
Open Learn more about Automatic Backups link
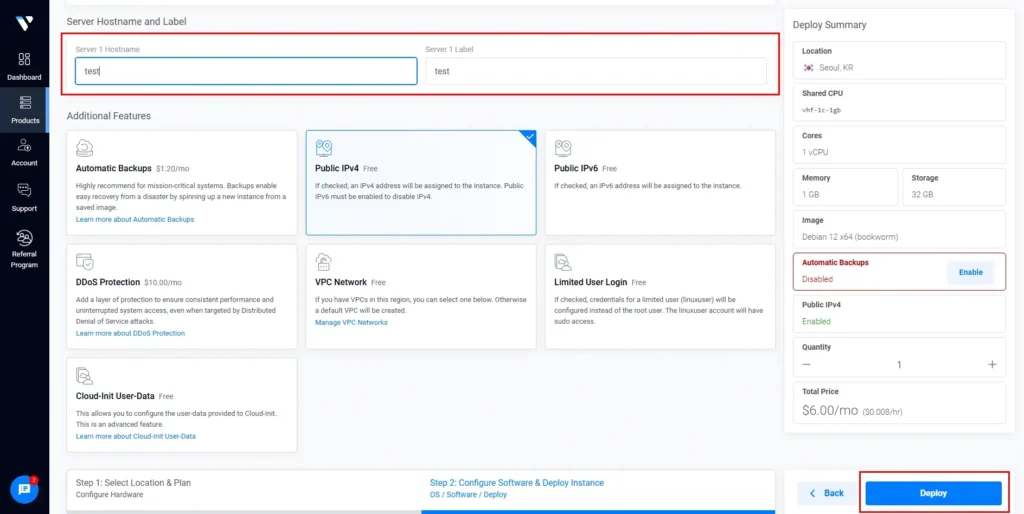(135, 219)
